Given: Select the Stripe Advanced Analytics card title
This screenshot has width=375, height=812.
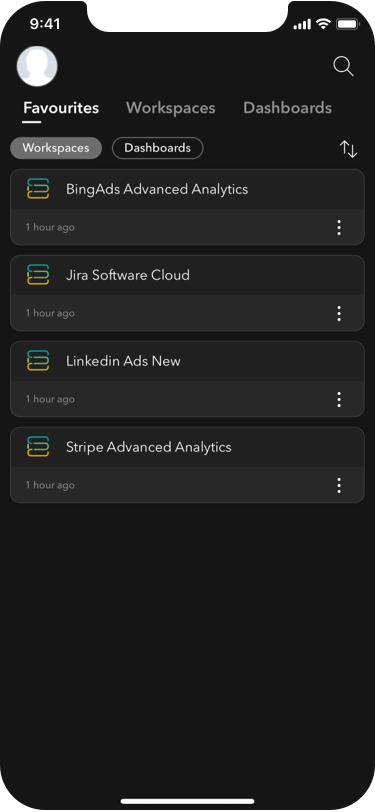Looking at the screenshot, I should point(149,447).
